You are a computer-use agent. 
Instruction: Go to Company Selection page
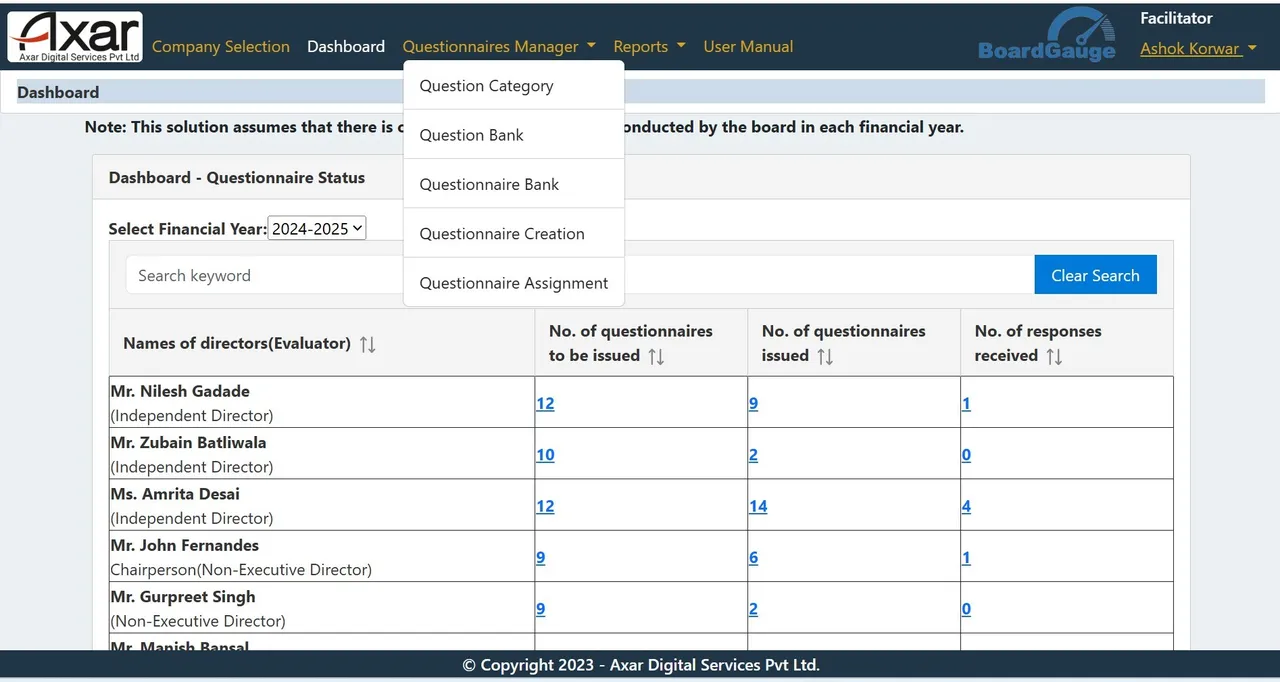point(221,46)
